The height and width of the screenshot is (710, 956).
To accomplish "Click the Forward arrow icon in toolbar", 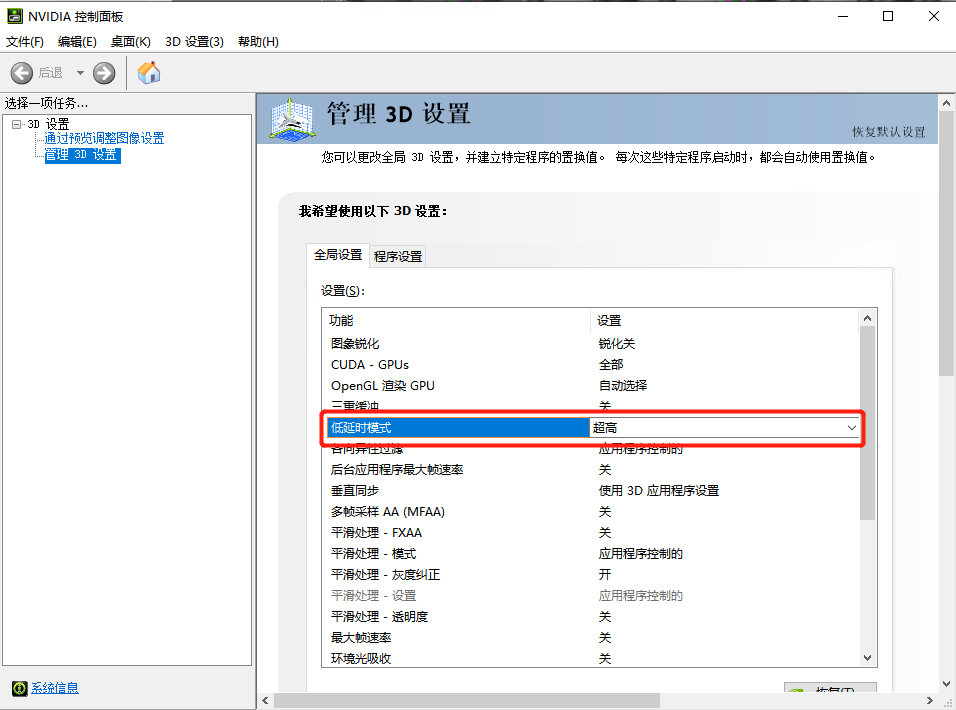I will pyautogui.click(x=104, y=73).
